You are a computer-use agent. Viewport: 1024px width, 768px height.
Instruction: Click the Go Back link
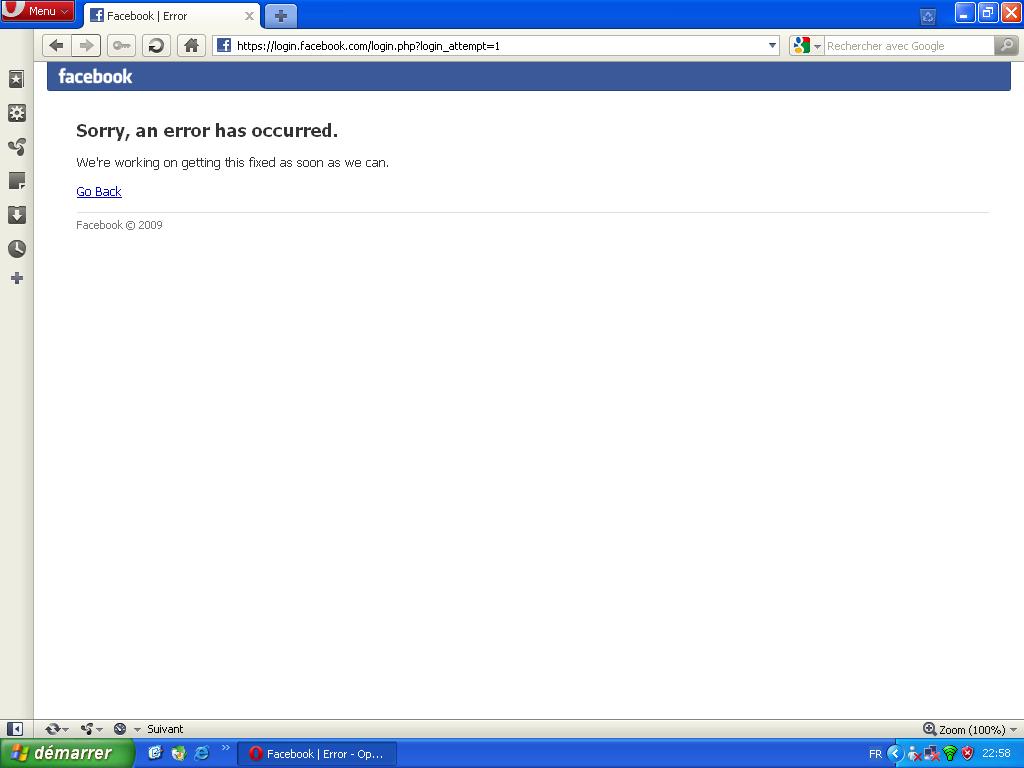[99, 191]
